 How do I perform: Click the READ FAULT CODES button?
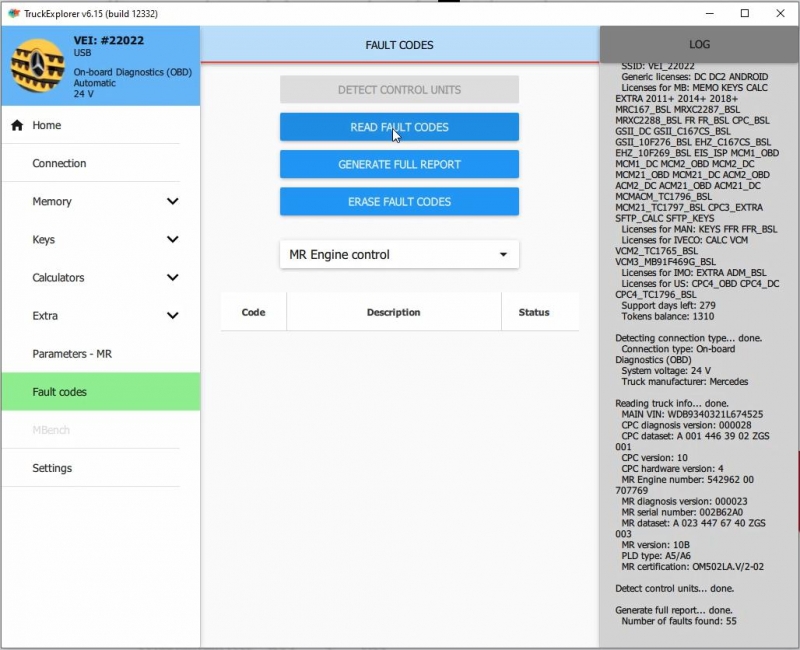point(399,127)
